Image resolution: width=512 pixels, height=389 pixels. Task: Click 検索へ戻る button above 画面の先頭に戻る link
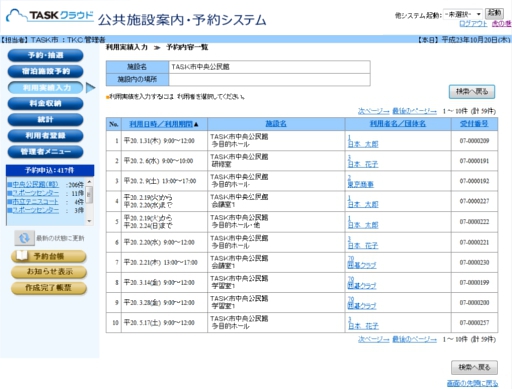pyautogui.click(x=474, y=367)
